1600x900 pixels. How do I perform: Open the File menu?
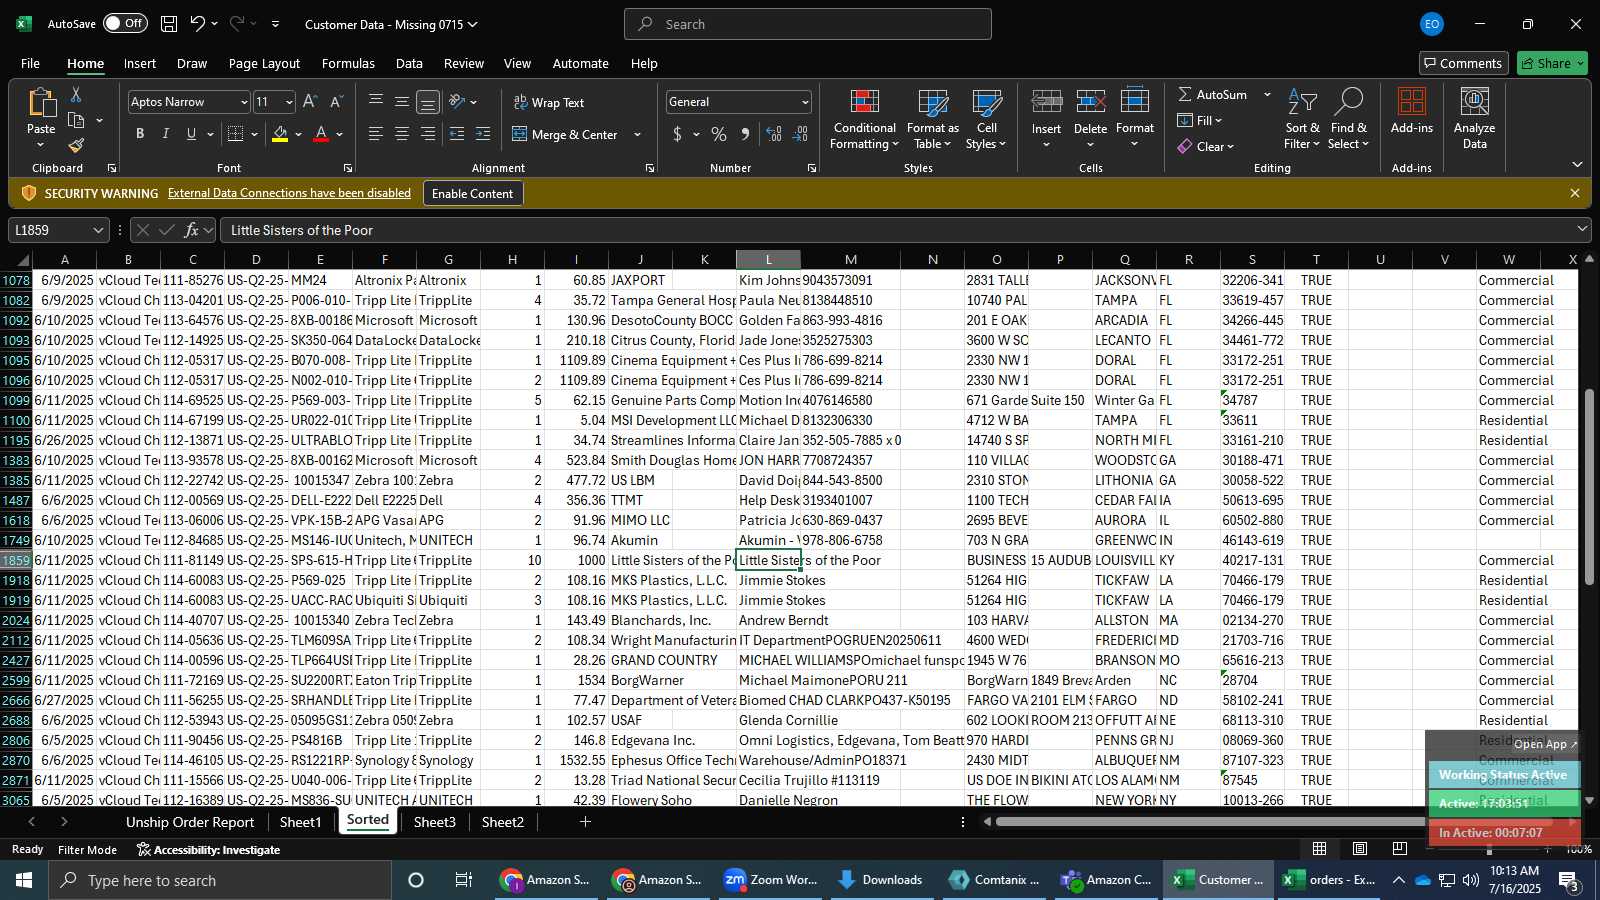31,63
